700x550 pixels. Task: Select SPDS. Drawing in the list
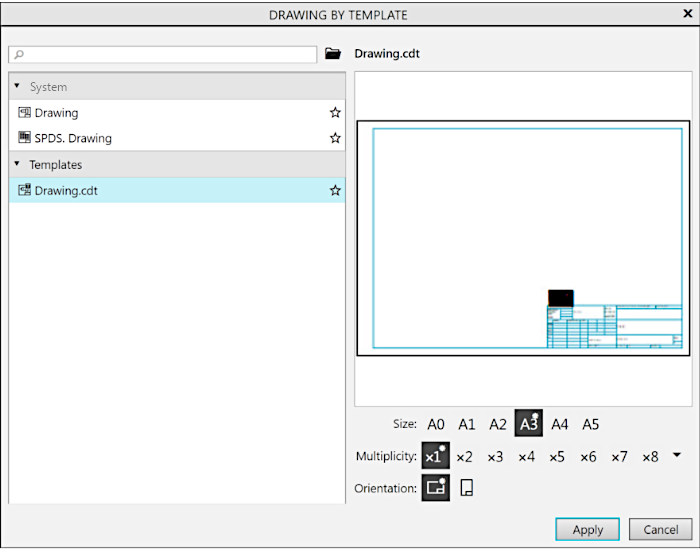click(73, 138)
